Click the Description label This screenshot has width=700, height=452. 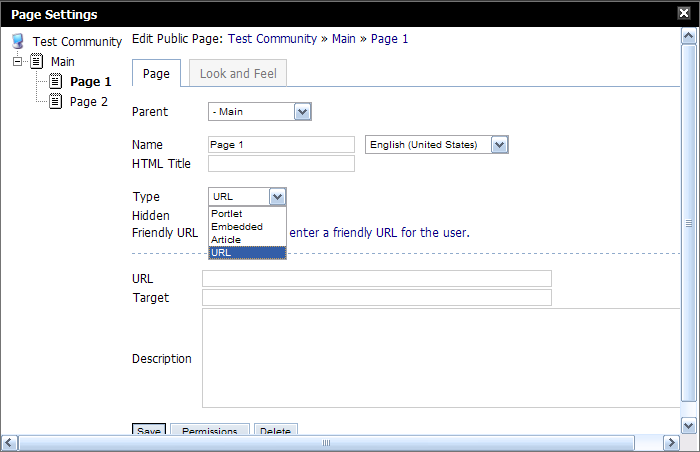tap(162, 359)
